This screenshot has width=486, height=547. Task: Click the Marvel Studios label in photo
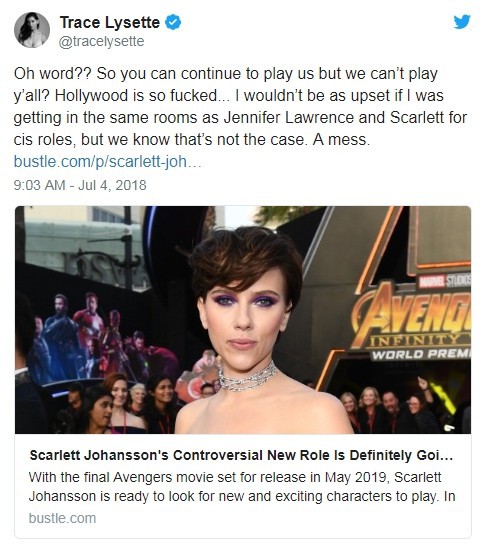444,280
